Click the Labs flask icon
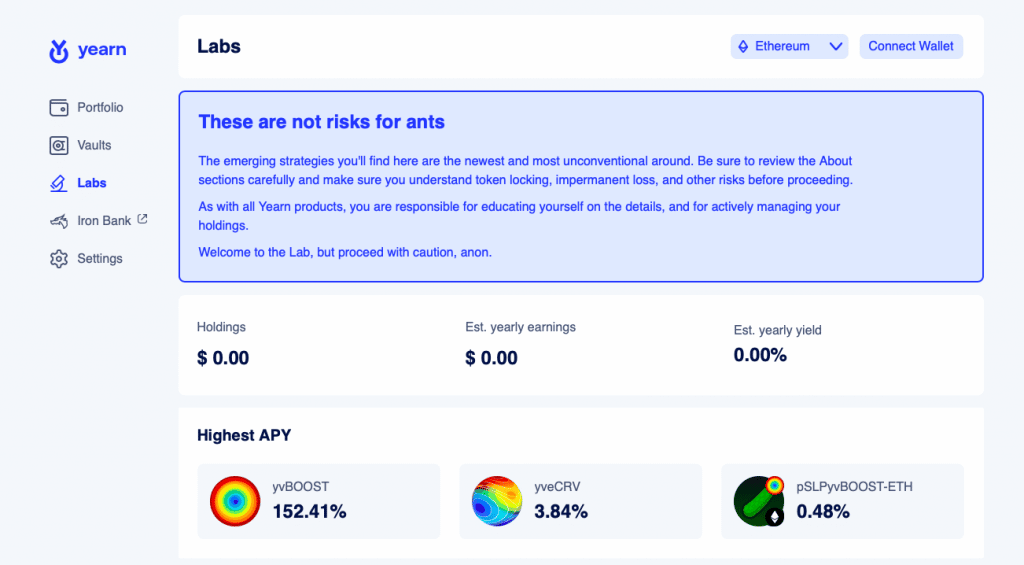This screenshot has height=565, width=1024. (59, 184)
